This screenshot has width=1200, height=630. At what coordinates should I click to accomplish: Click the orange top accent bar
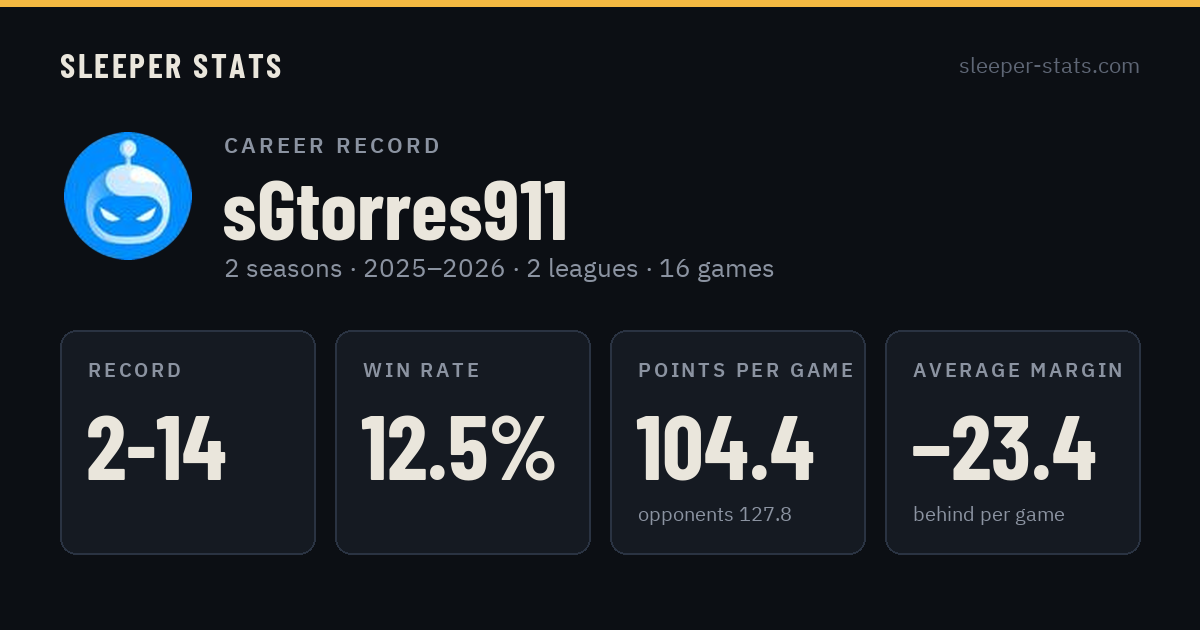[x=600, y=3]
